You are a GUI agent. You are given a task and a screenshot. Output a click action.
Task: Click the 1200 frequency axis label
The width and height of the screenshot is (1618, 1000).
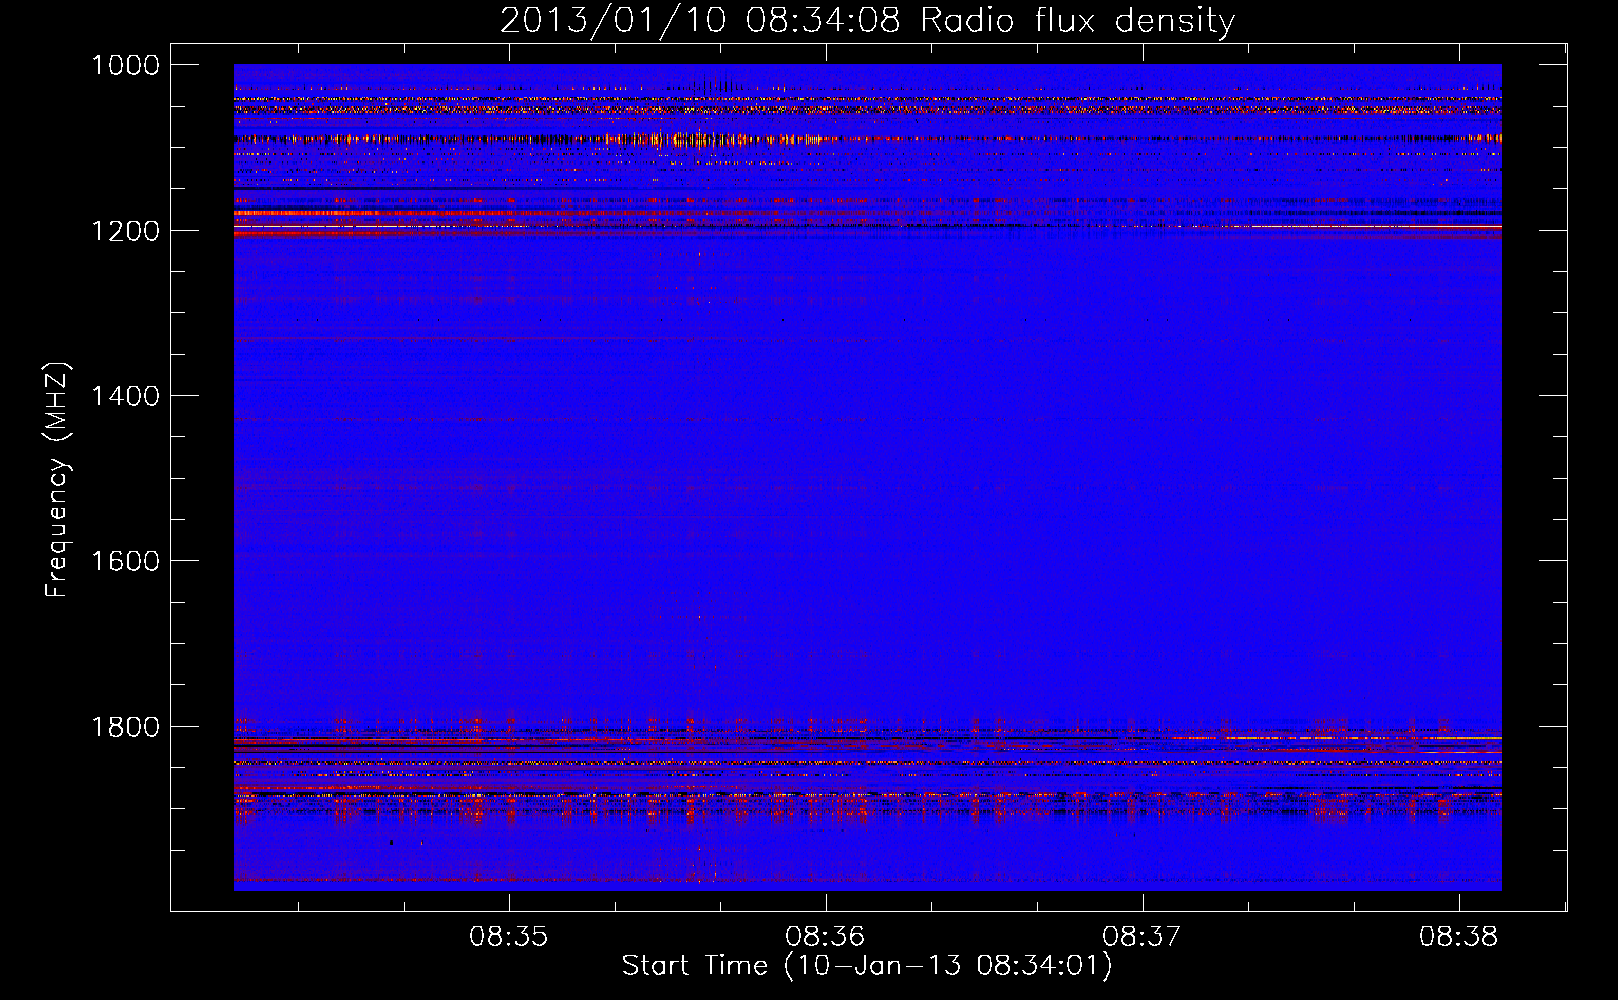(x=125, y=231)
